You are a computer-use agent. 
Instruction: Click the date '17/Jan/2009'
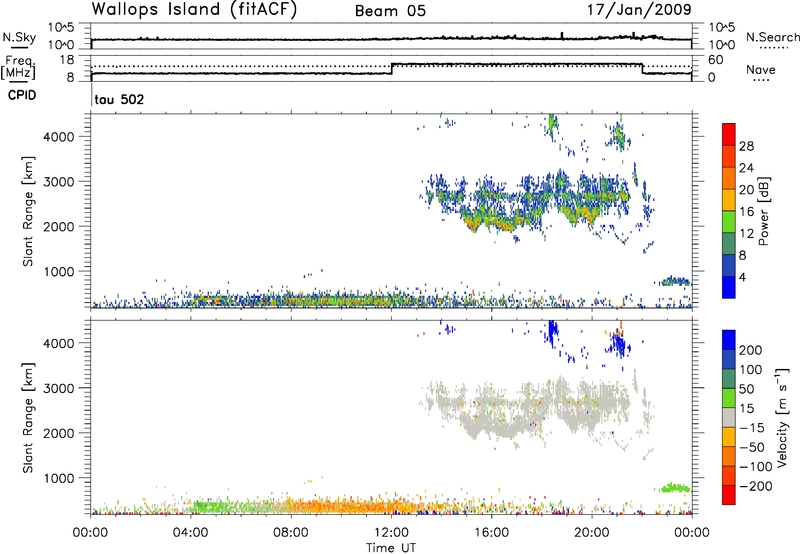pyautogui.click(x=639, y=9)
